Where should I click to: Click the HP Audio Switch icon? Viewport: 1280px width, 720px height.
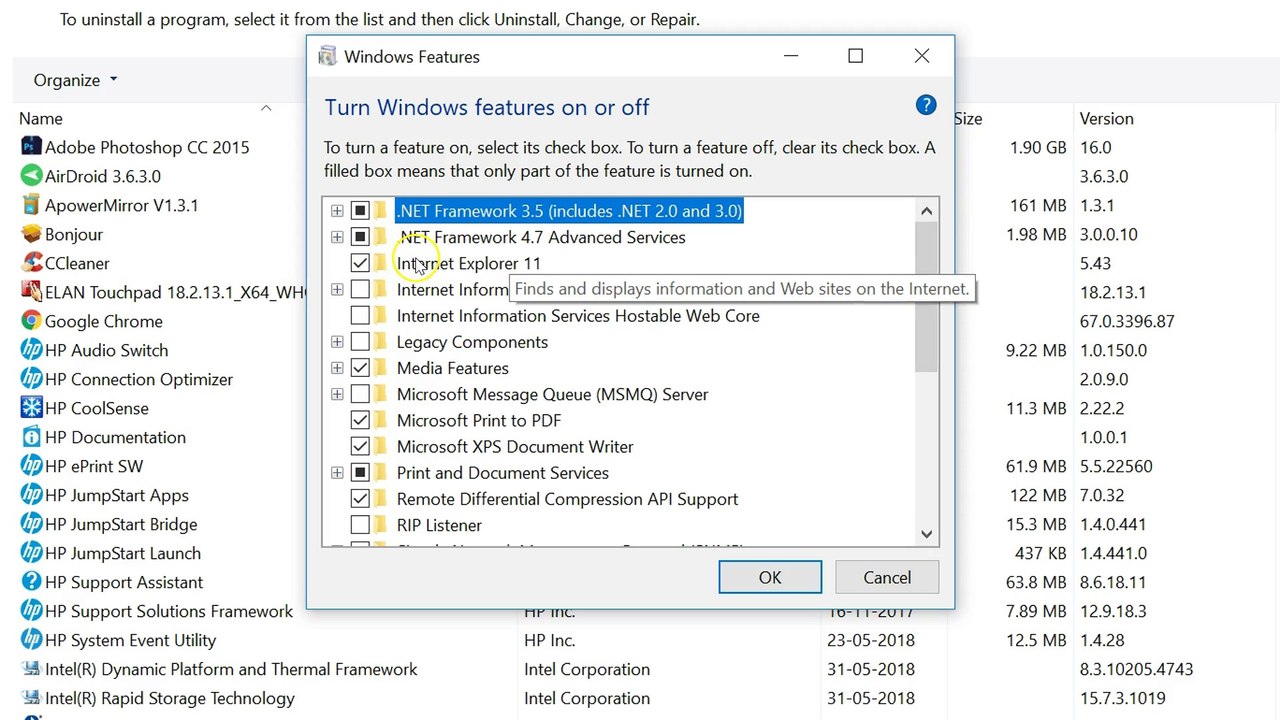pyautogui.click(x=31, y=350)
